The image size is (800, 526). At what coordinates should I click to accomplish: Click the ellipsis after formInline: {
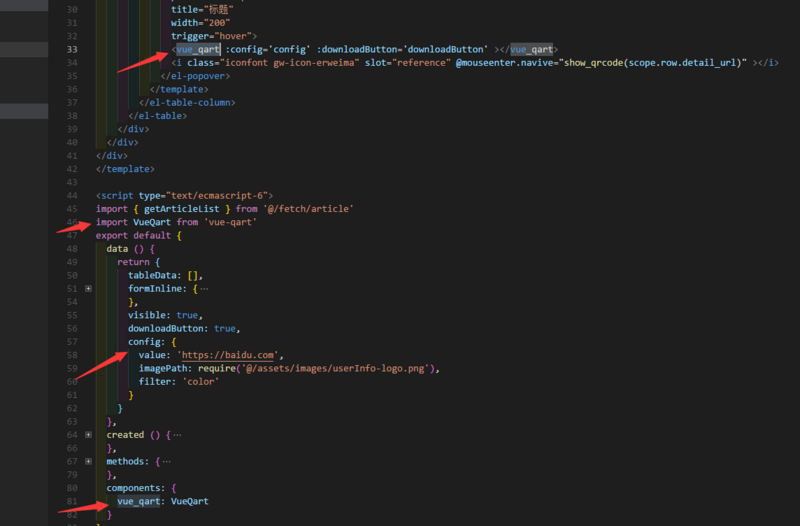(x=204, y=289)
